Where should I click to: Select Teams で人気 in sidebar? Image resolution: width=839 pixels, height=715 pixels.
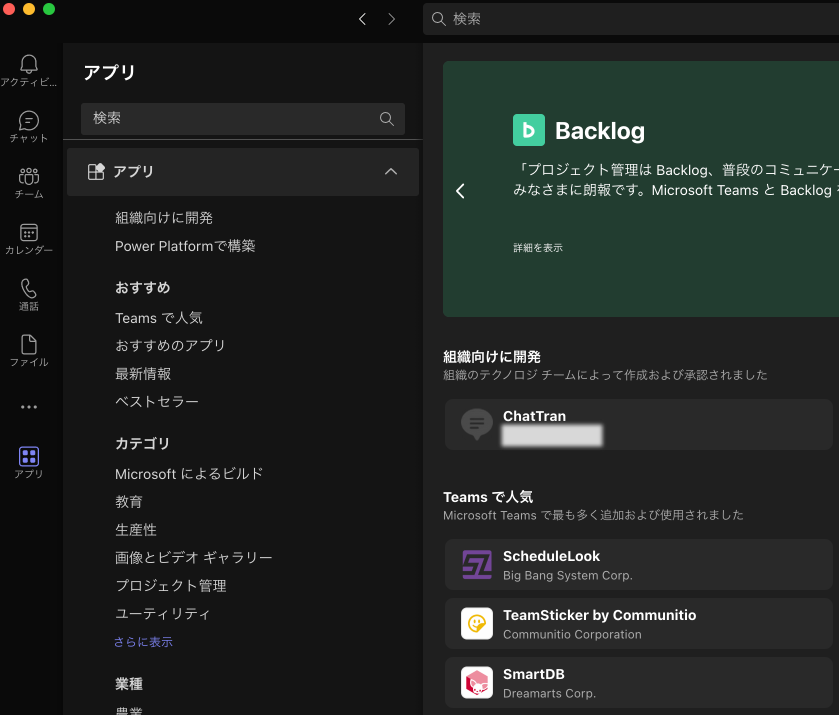pyautogui.click(x=159, y=318)
